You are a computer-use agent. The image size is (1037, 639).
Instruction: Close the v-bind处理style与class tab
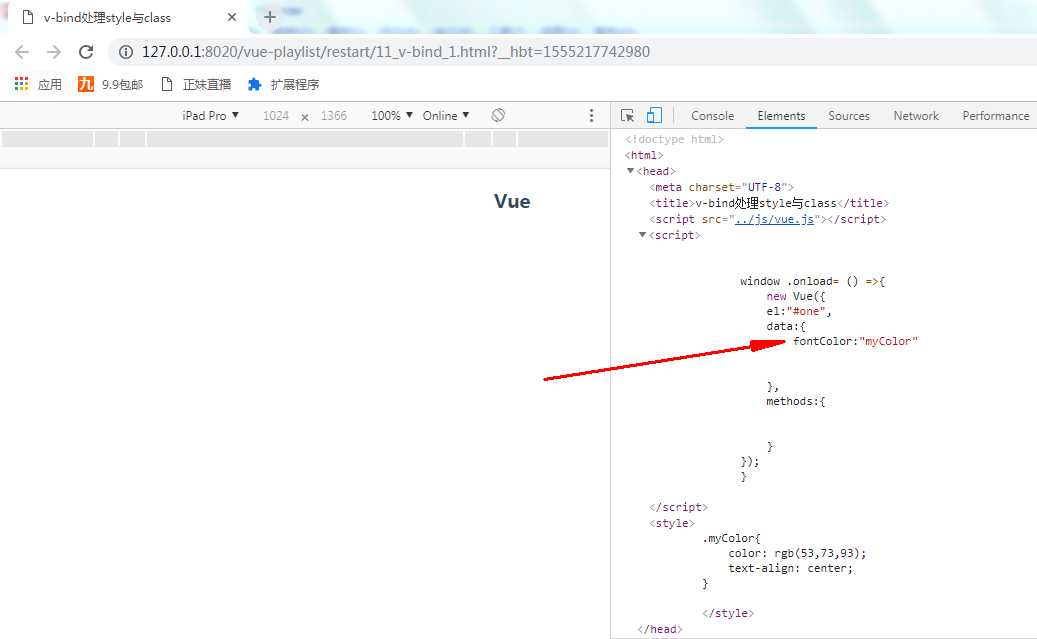[231, 17]
